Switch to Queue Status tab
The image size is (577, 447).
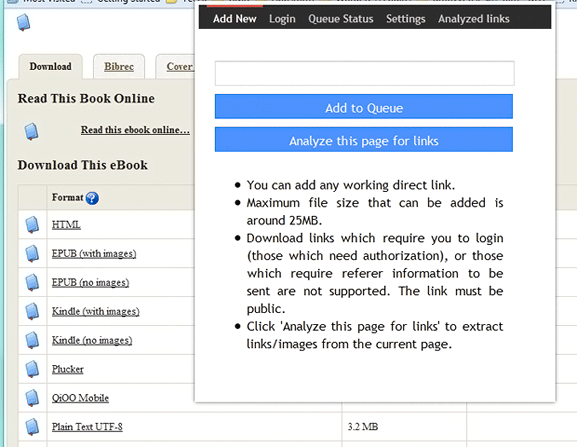tap(341, 19)
